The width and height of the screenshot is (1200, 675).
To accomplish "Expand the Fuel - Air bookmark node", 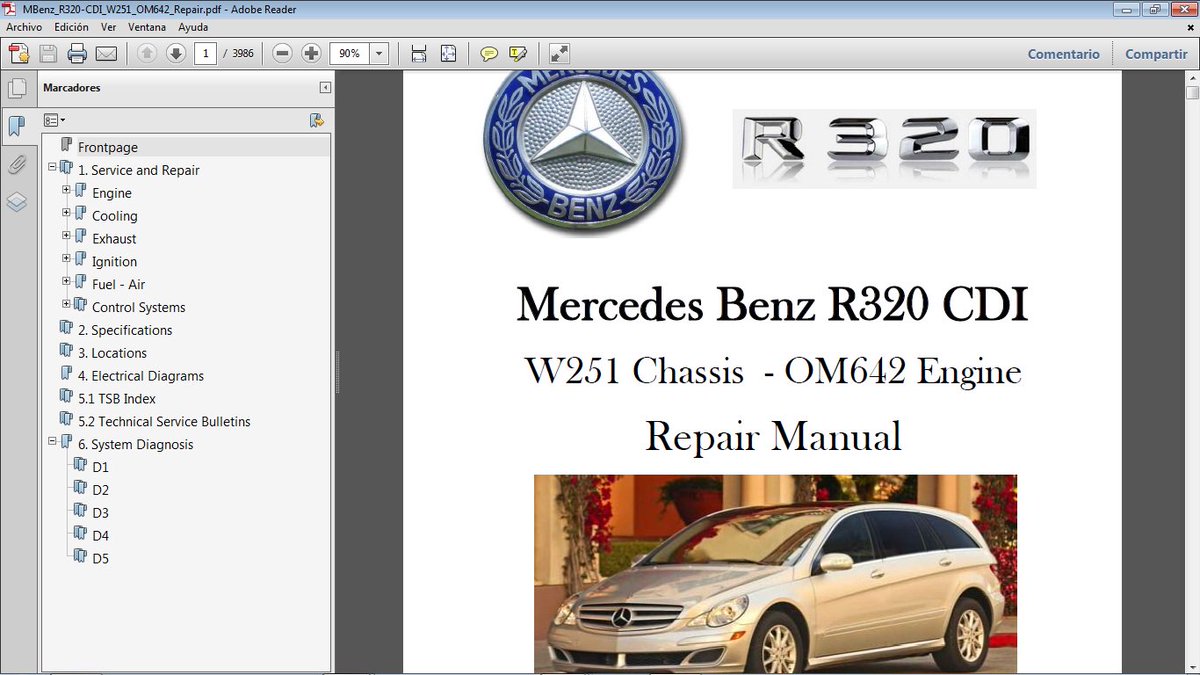I will pyautogui.click(x=66, y=281).
